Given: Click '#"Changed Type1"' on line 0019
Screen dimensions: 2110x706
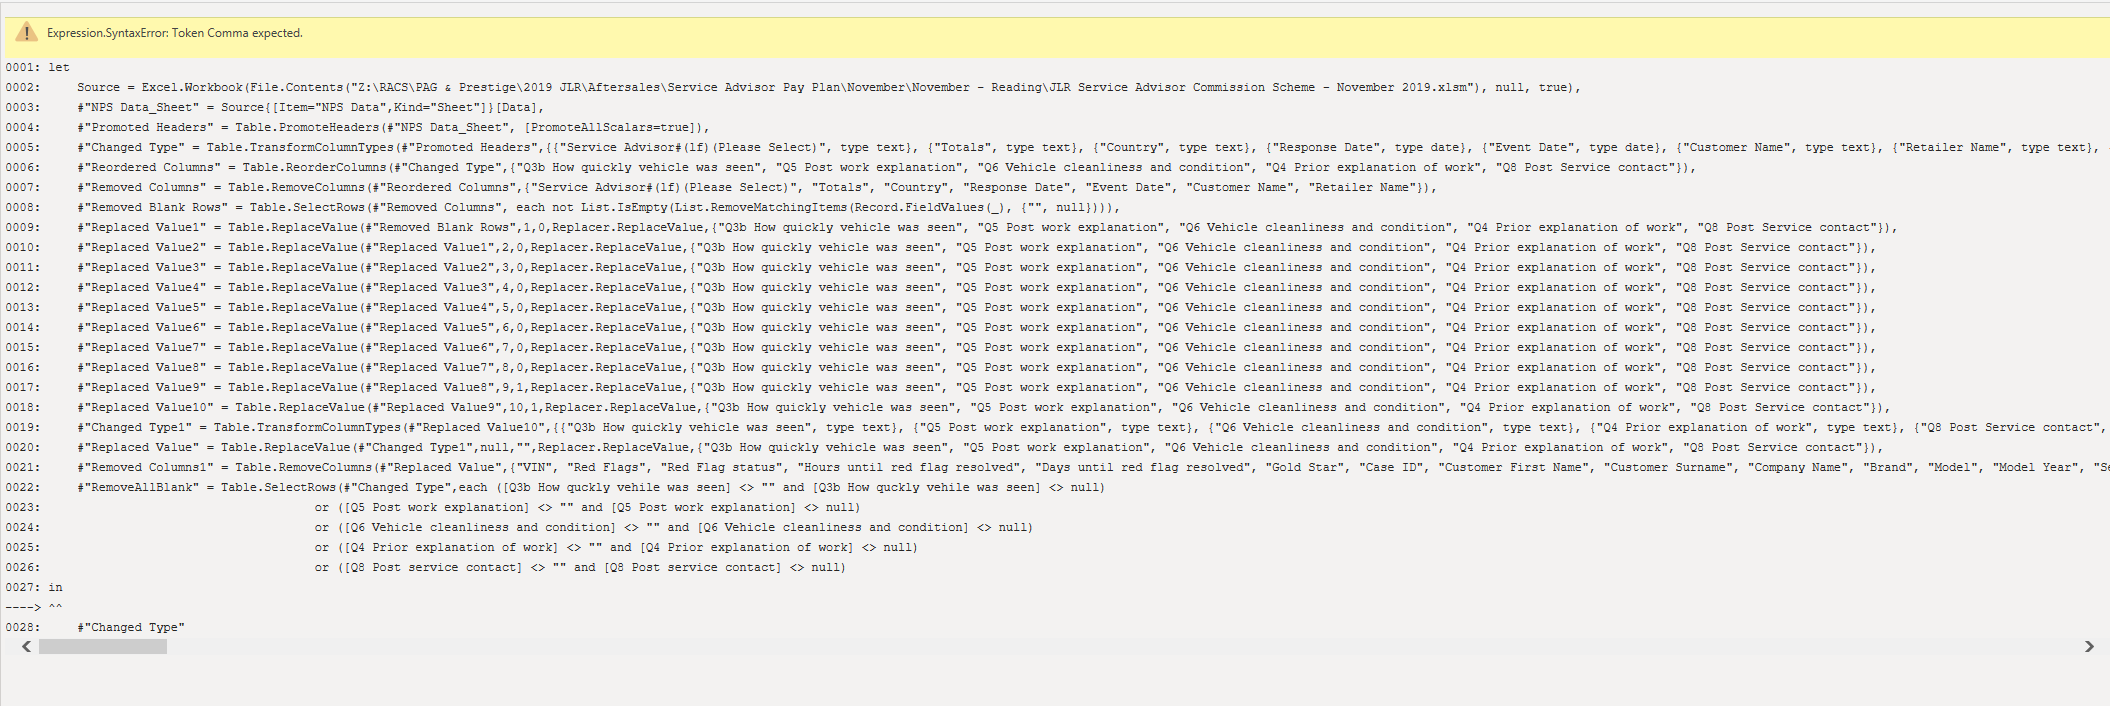Looking at the screenshot, I should pyautogui.click(x=135, y=427).
